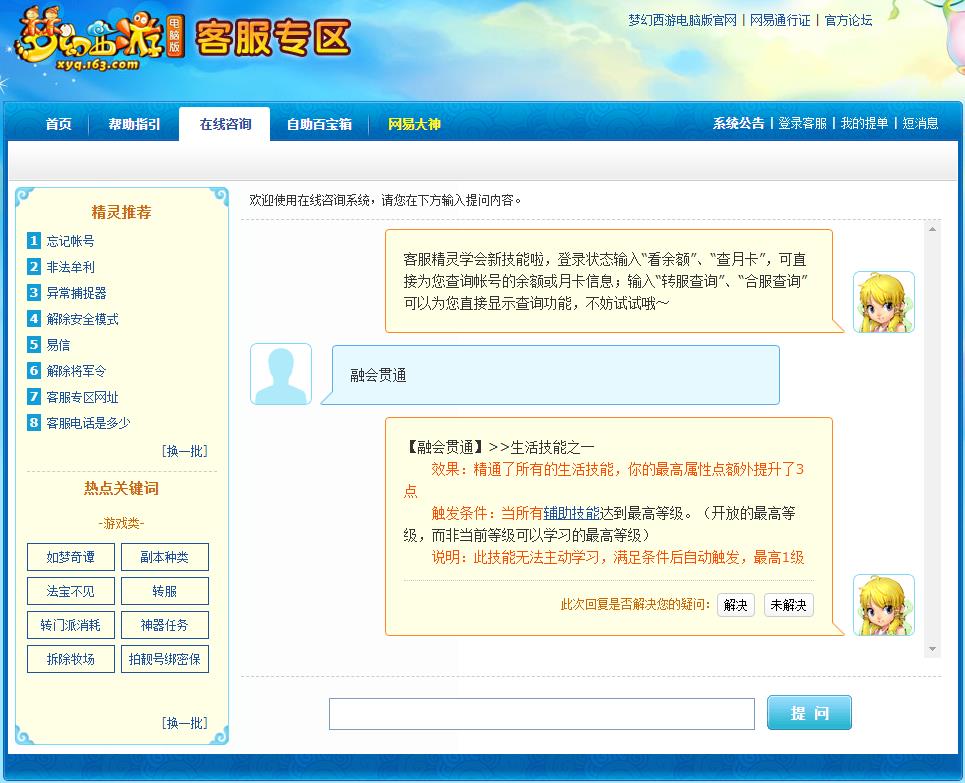The image size is (965, 783).
Task: Open 系统公告 link
Action: (739, 123)
